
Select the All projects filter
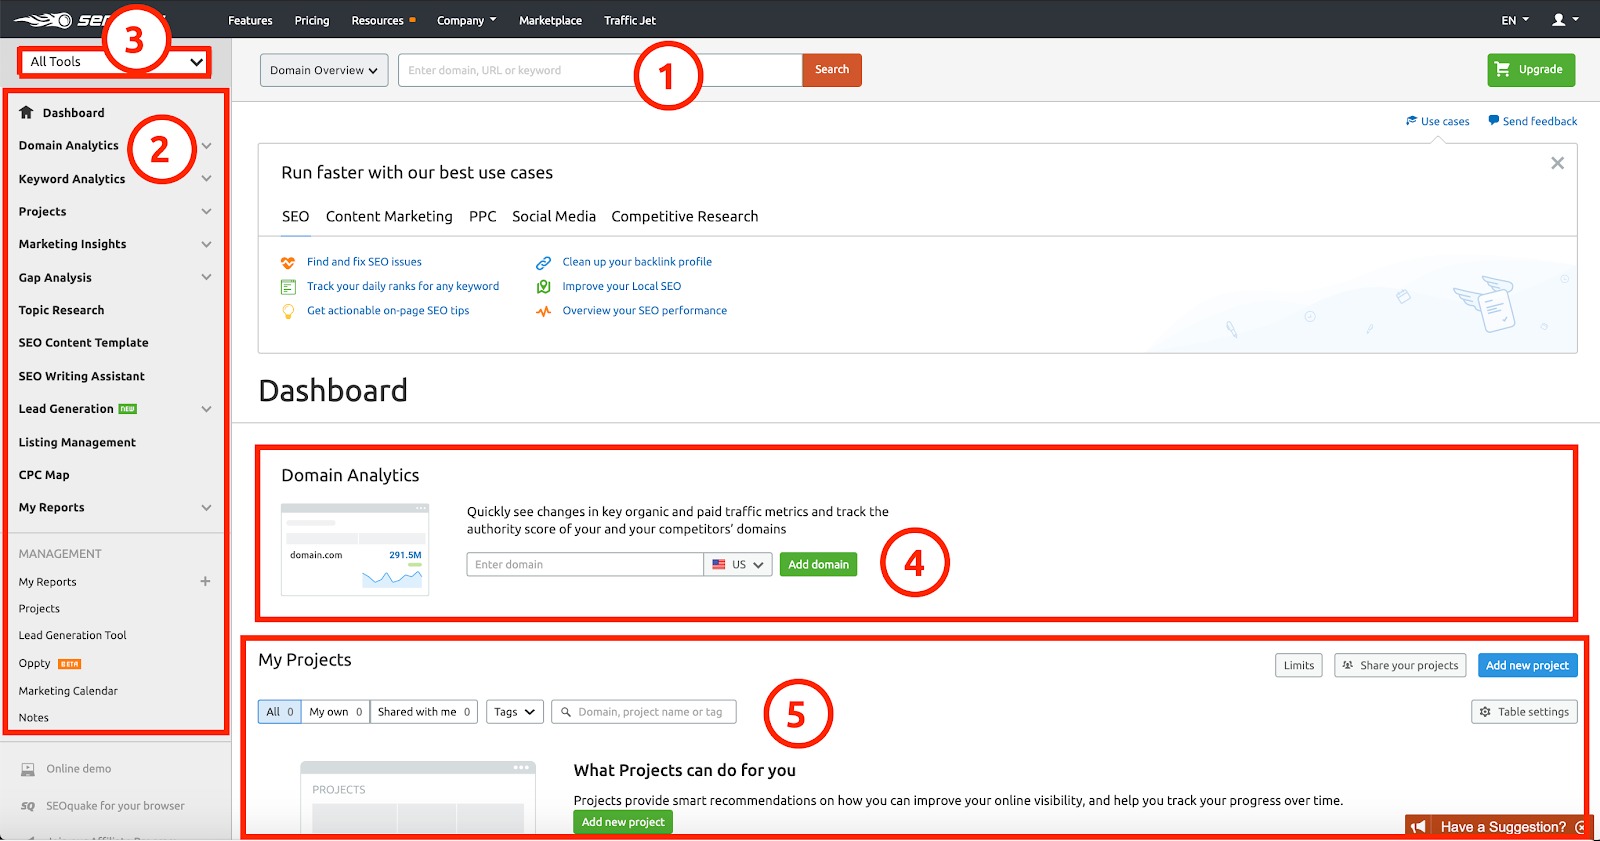pos(280,712)
